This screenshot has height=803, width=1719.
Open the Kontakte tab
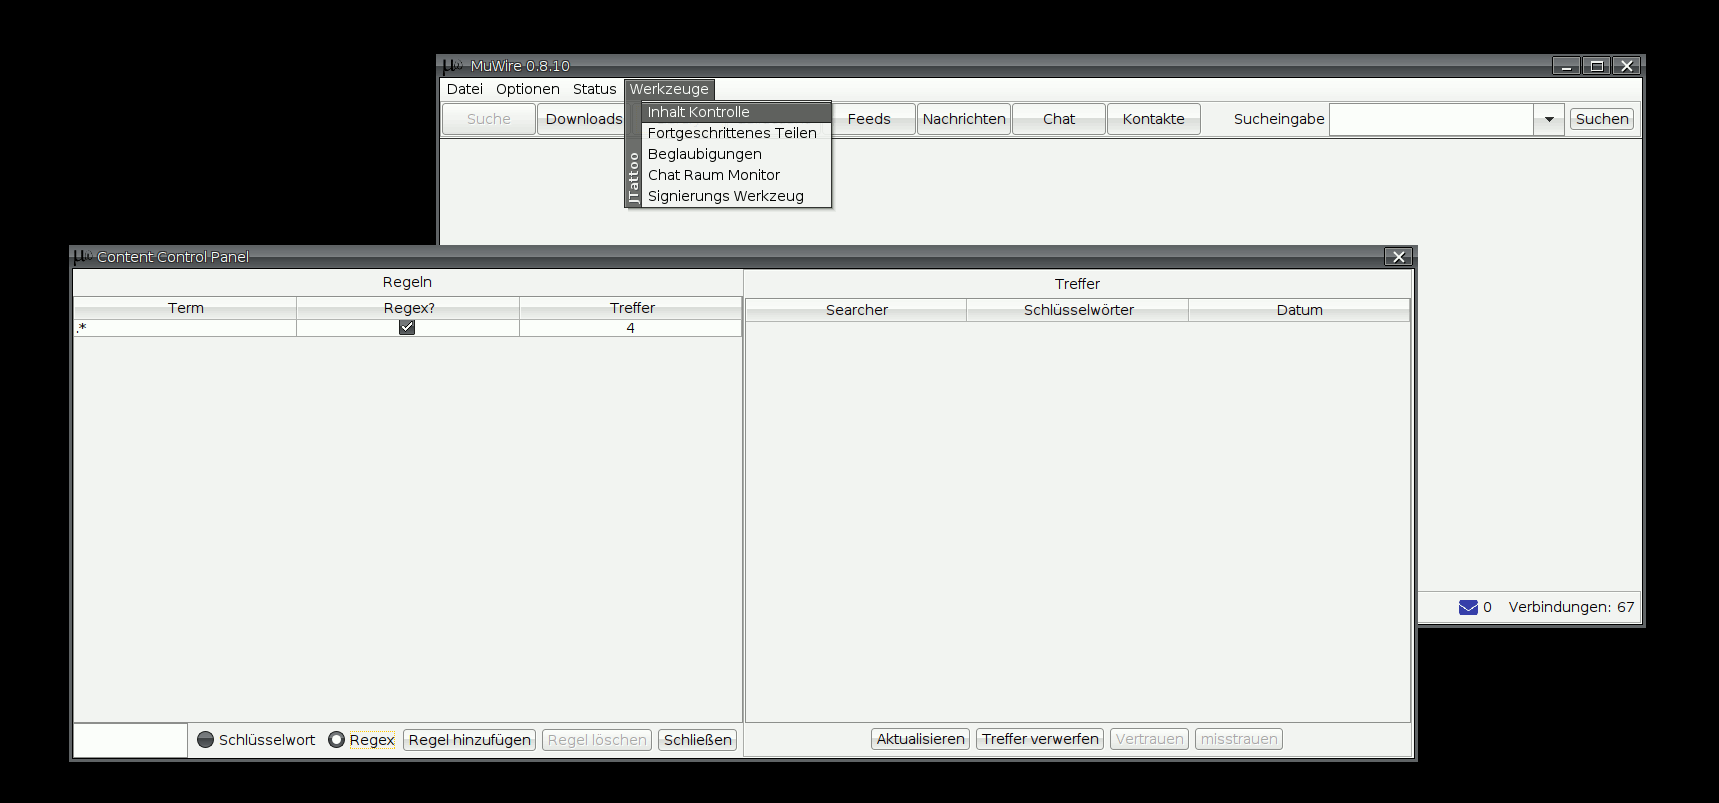[x=1153, y=119]
